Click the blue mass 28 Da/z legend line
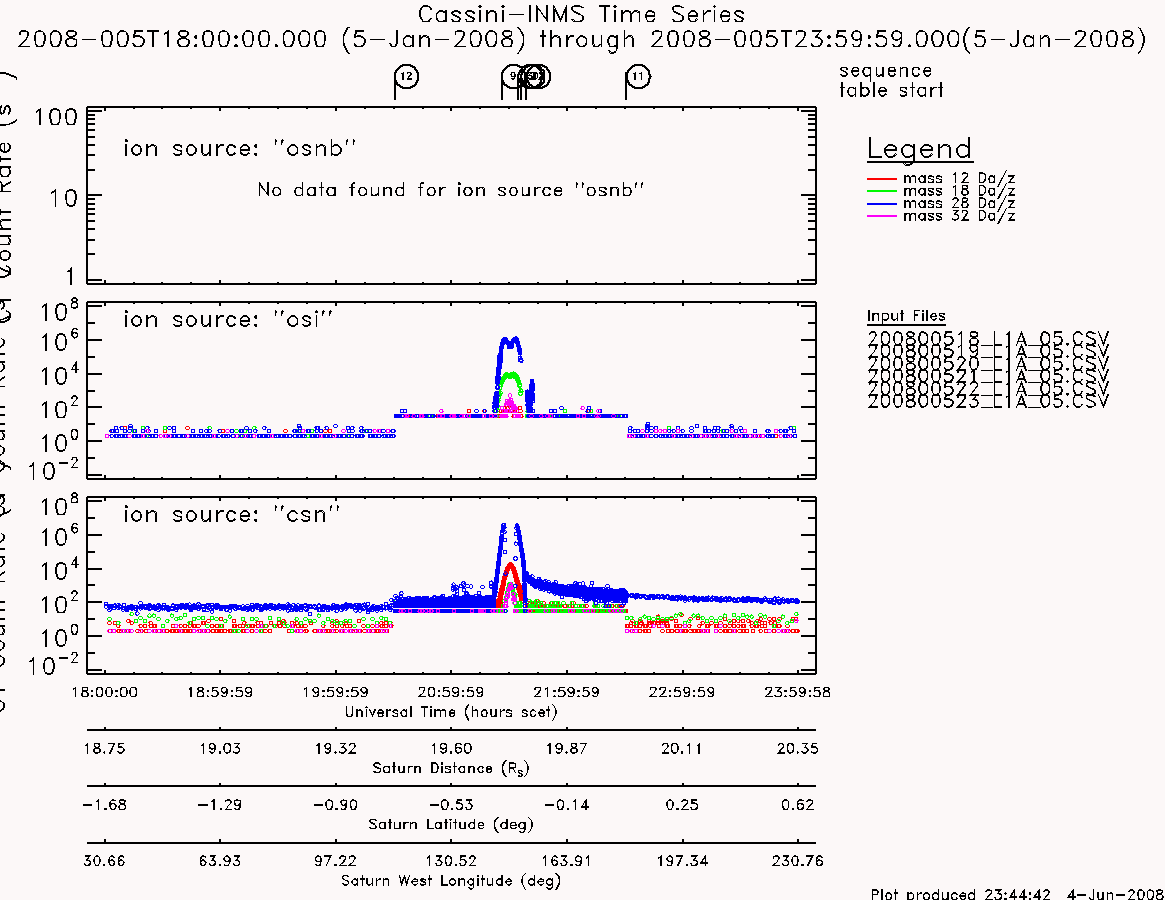The height and width of the screenshot is (900, 1165). click(882, 204)
